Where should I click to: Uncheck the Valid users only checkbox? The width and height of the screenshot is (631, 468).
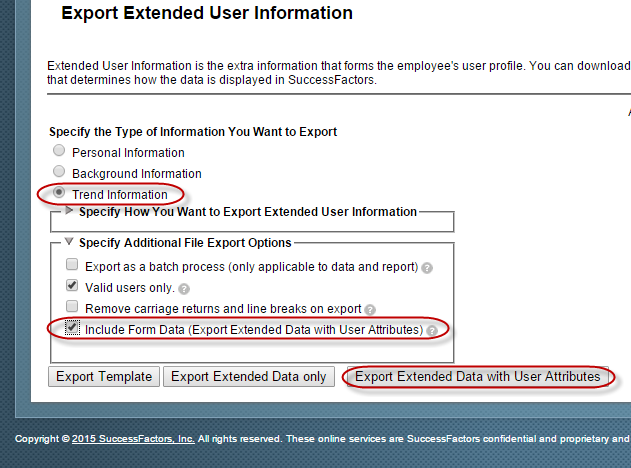[x=72, y=285]
